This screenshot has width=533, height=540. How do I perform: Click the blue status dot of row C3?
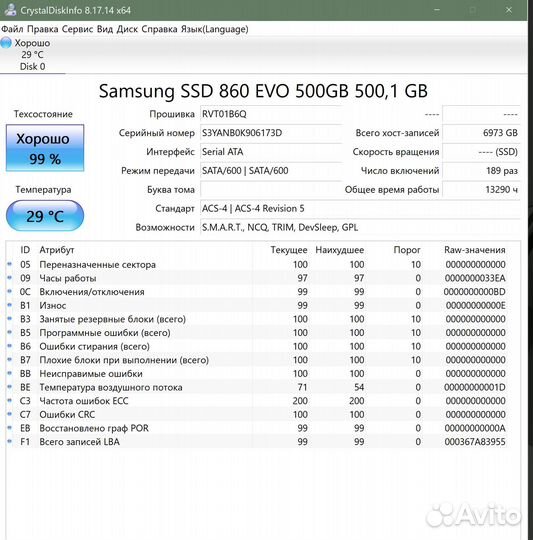tap(10, 400)
